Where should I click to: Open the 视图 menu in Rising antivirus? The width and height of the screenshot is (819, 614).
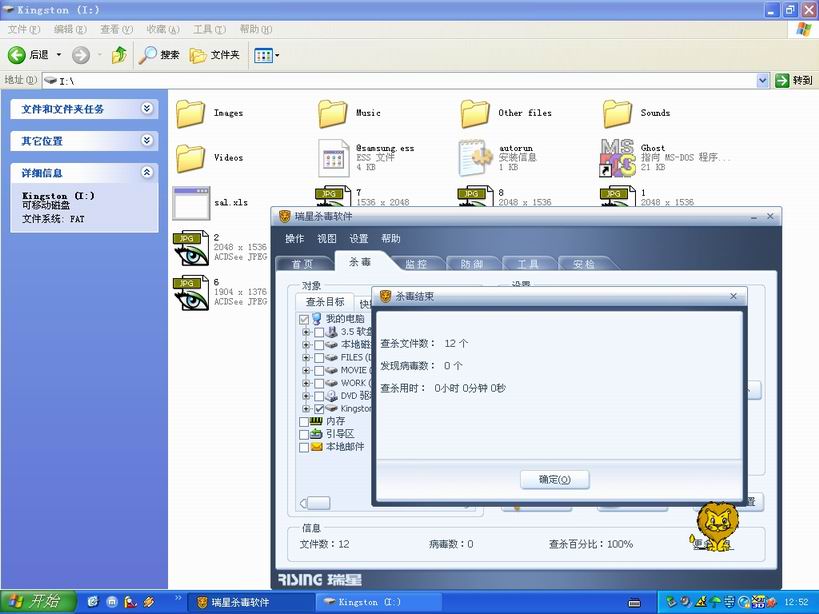tap(326, 239)
